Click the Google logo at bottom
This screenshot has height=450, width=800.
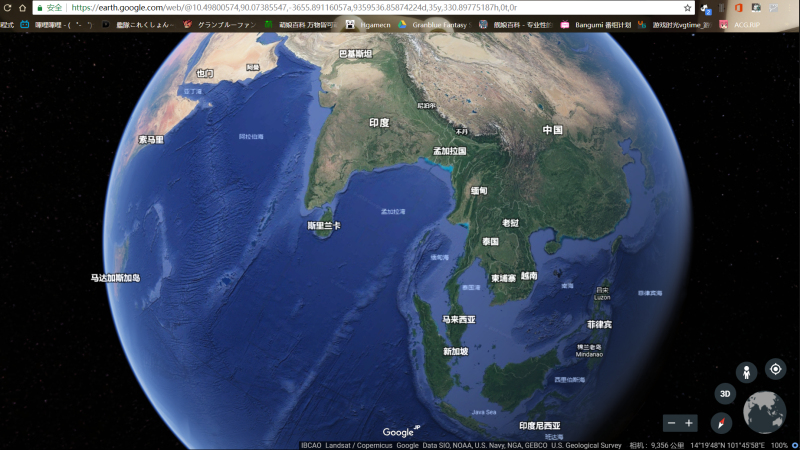[398, 432]
